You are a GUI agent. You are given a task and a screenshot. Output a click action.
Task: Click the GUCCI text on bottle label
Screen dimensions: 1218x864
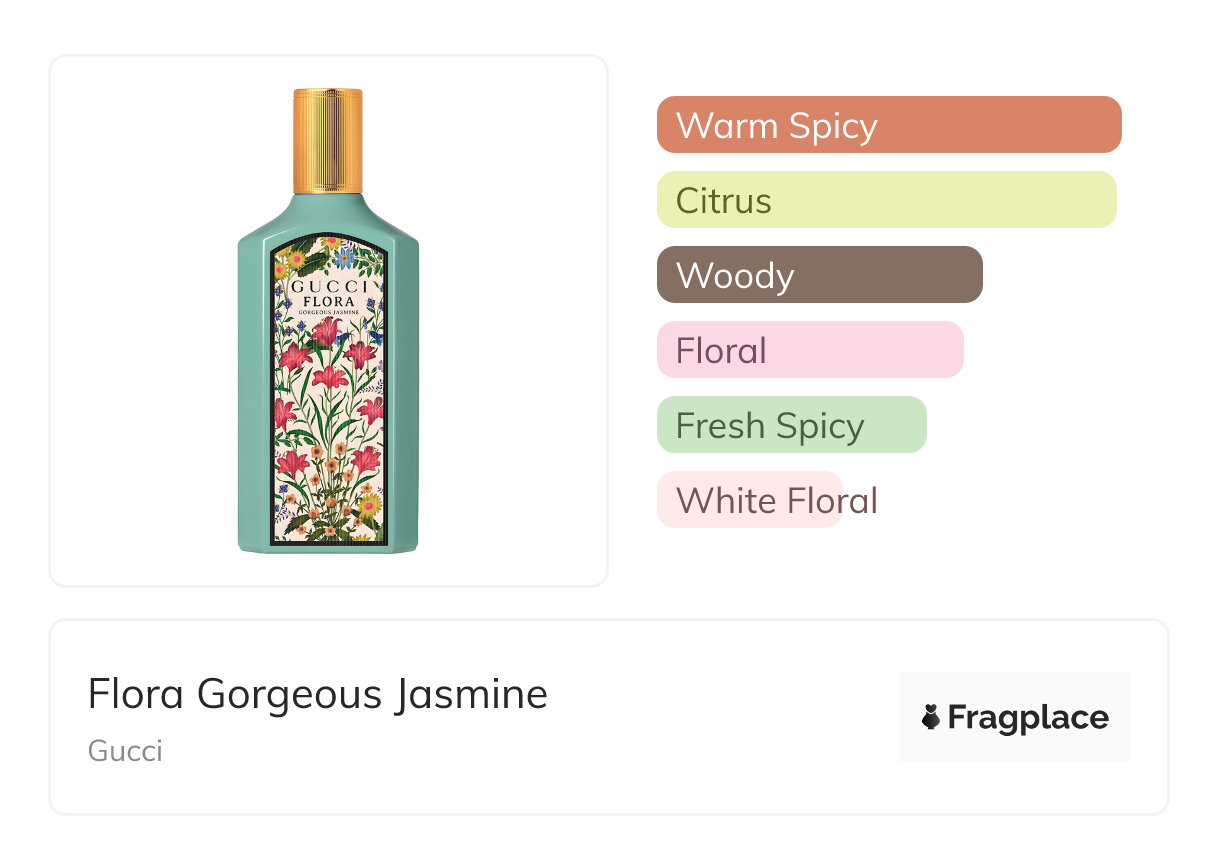[329, 286]
